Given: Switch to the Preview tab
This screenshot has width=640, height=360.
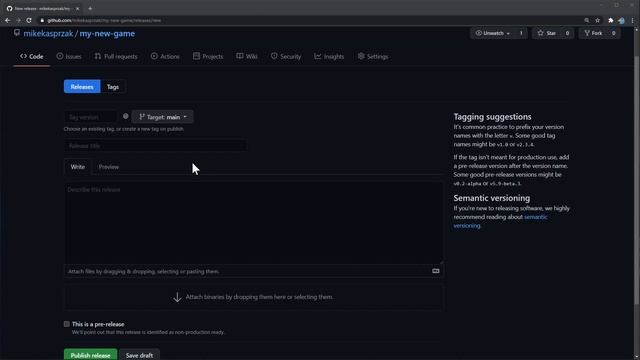Looking at the screenshot, I should point(109,167).
